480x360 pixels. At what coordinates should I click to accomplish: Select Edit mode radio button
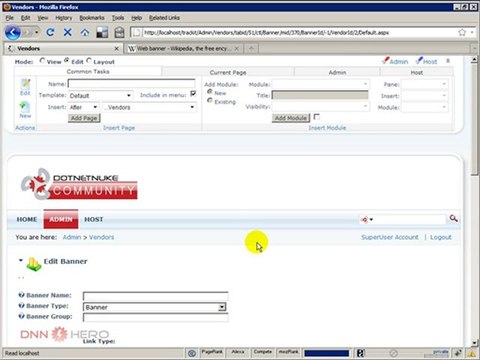[x=67, y=61]
